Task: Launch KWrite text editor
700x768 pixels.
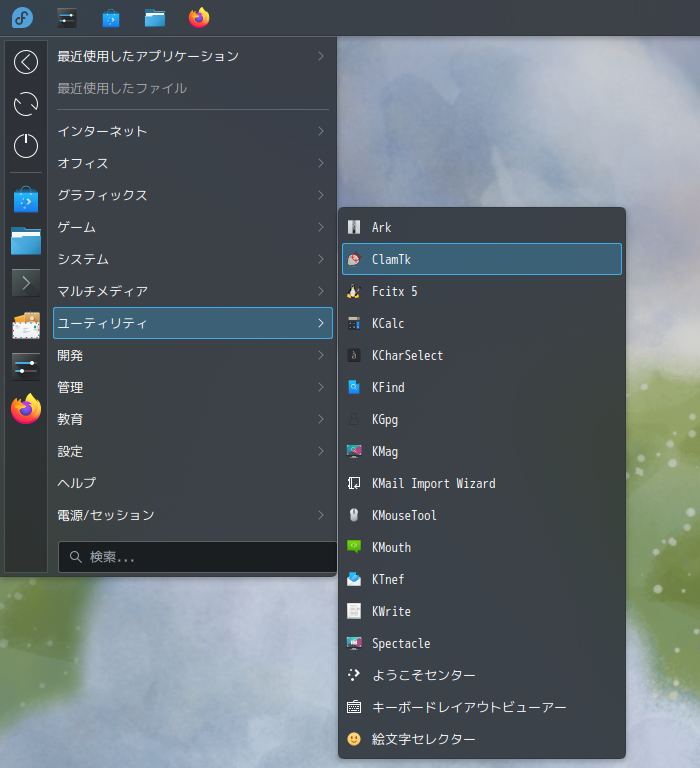Action: pos(482,611)
